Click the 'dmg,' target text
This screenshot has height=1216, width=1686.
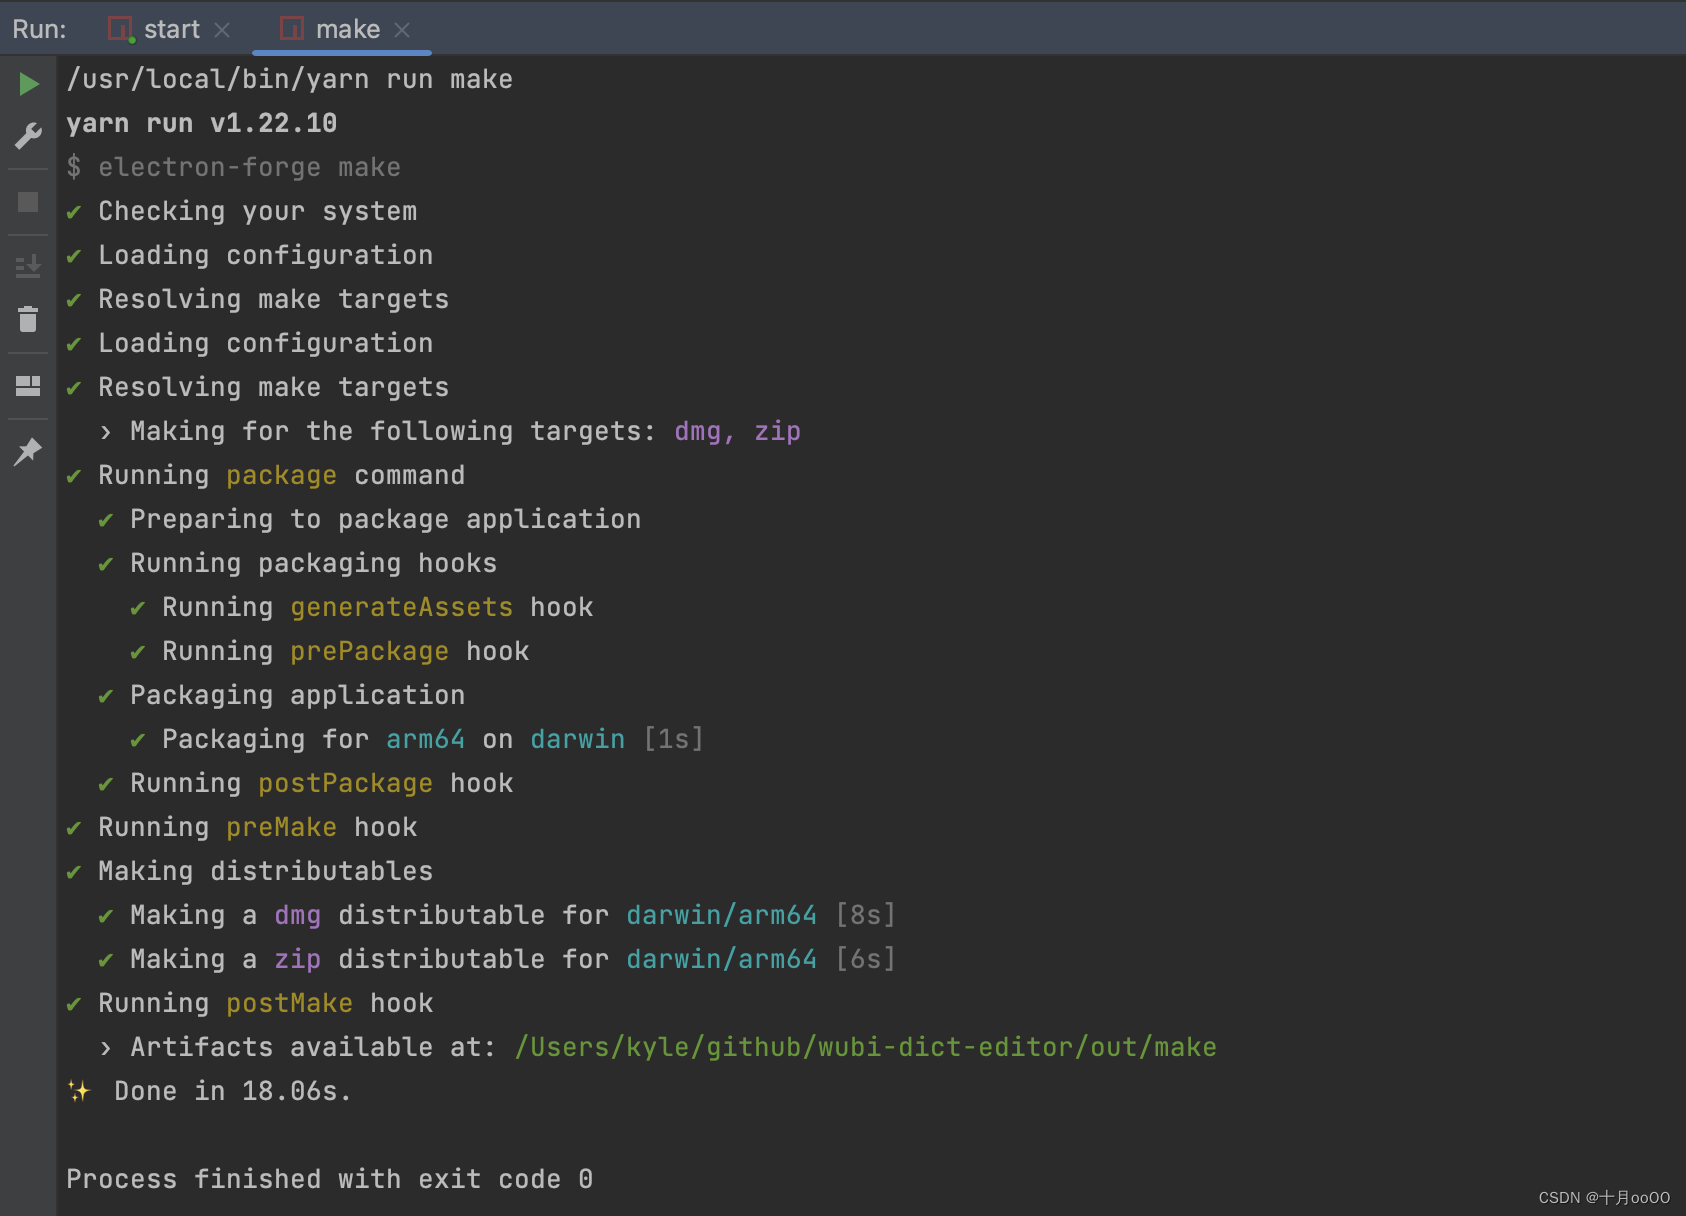(704, 431)
